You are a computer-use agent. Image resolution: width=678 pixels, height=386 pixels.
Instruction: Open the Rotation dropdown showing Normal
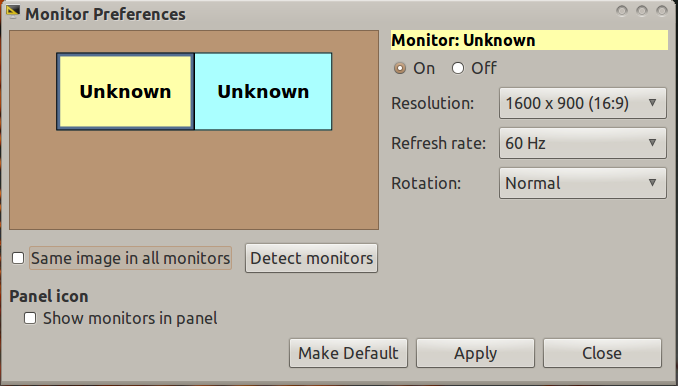coord(582,183)
